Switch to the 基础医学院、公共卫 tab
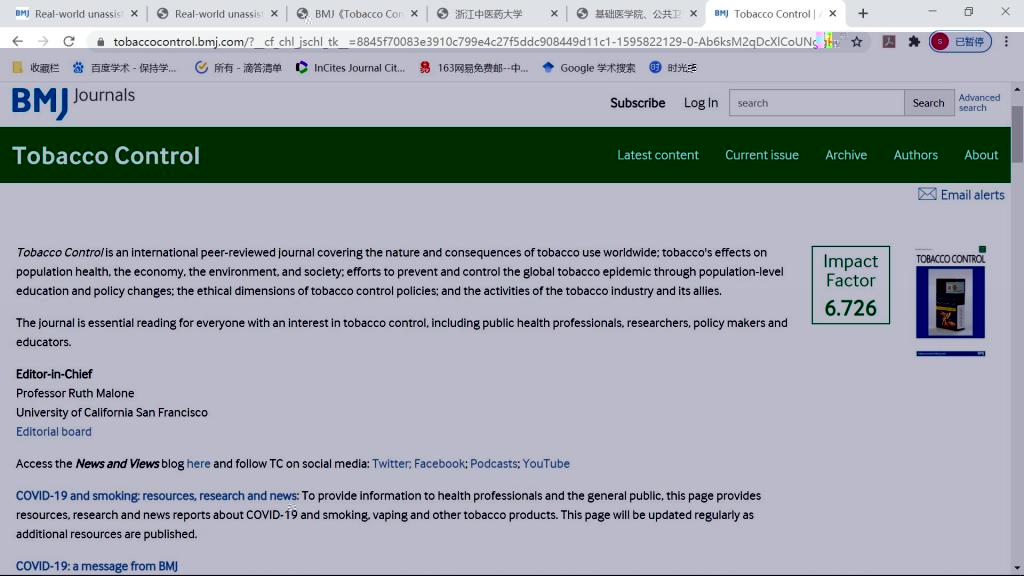Viewport: 1024px width, 576px height. coord(637,14)
